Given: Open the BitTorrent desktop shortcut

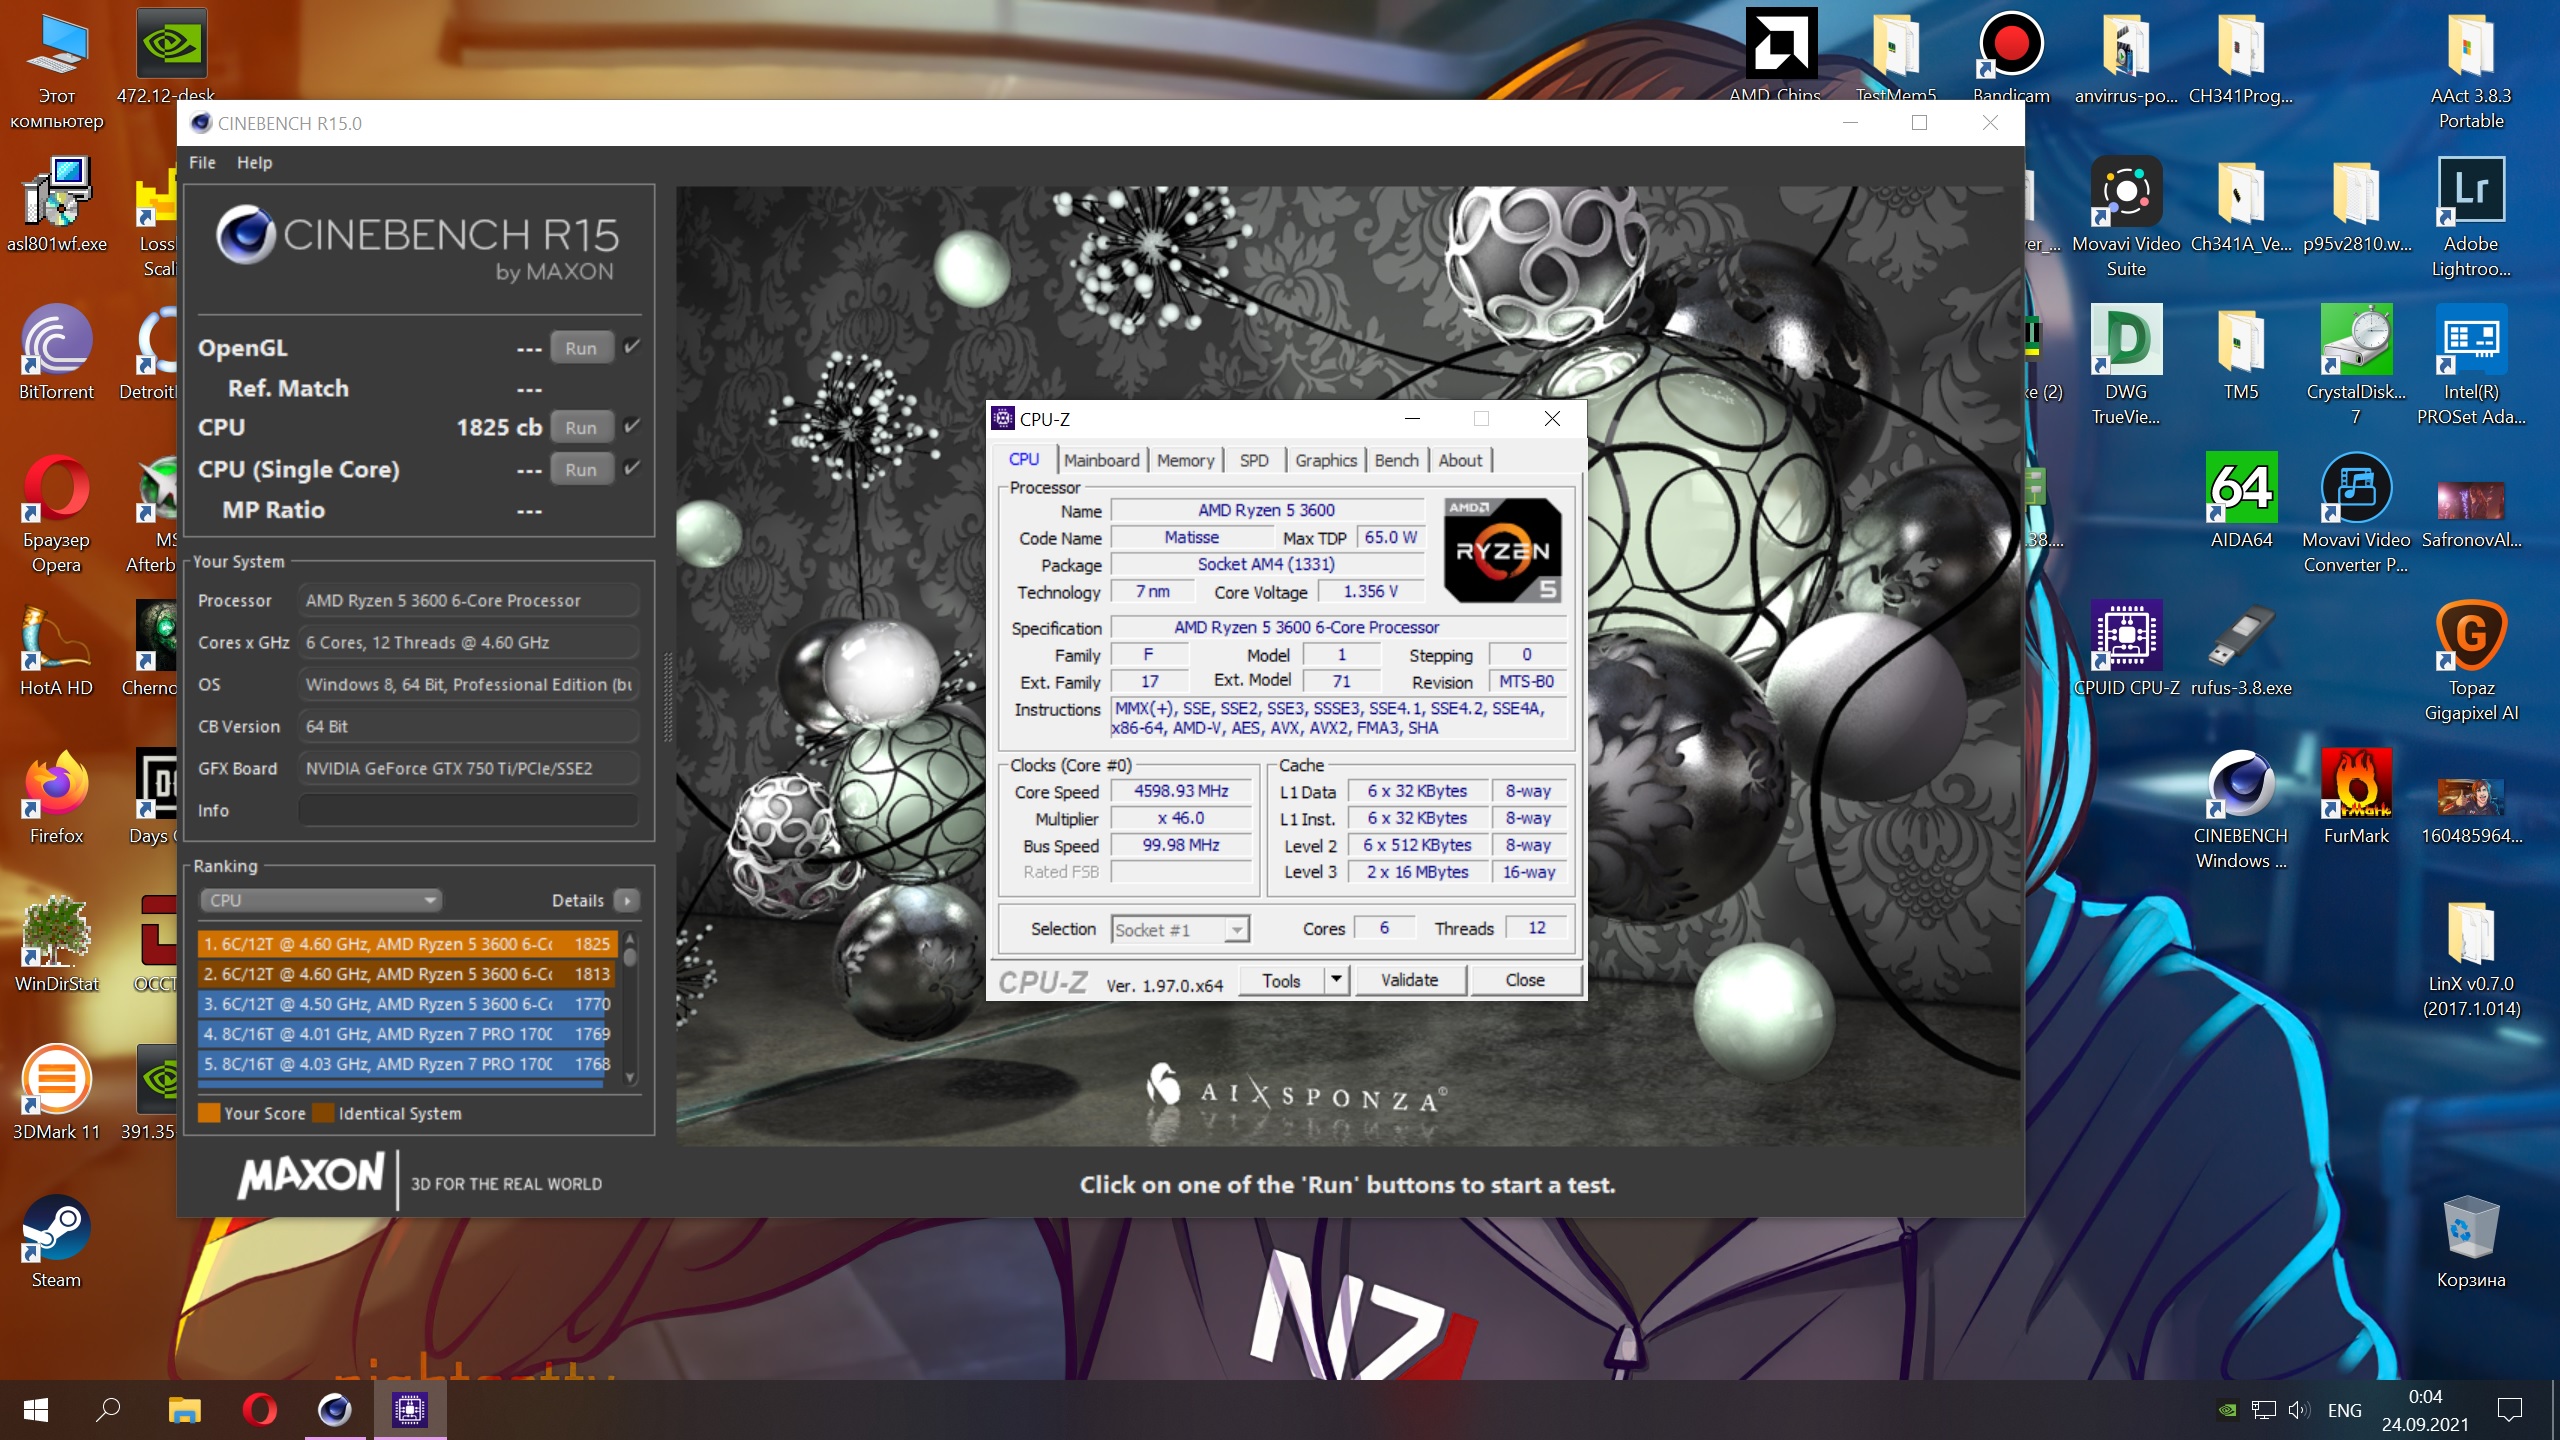Looking at the screenshot, I should pyautogui.click(x=56, y=352).
